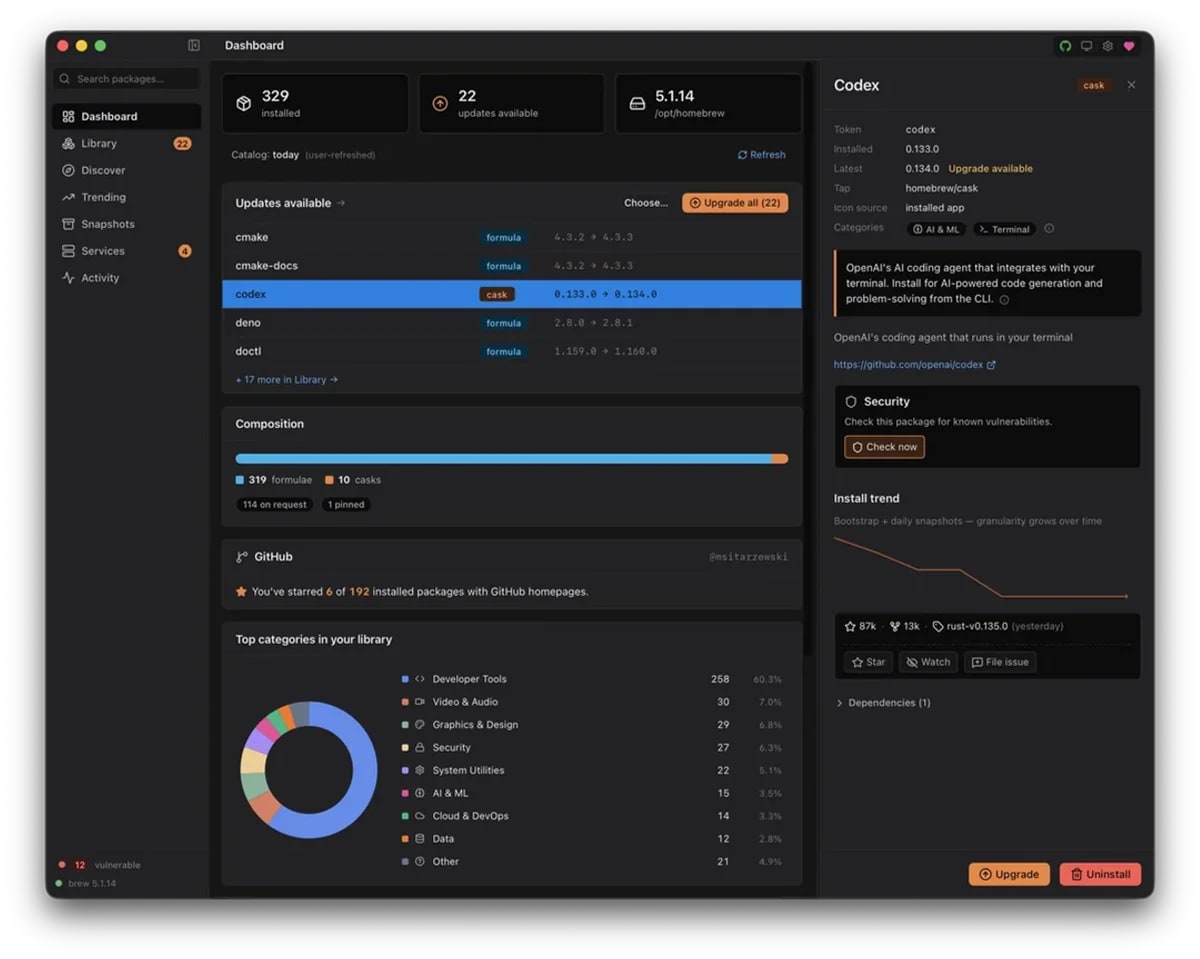The width and height of the screenshot is (1200, 959).
Task: Click the Terminal category tag
Action: coord(1004,229)
